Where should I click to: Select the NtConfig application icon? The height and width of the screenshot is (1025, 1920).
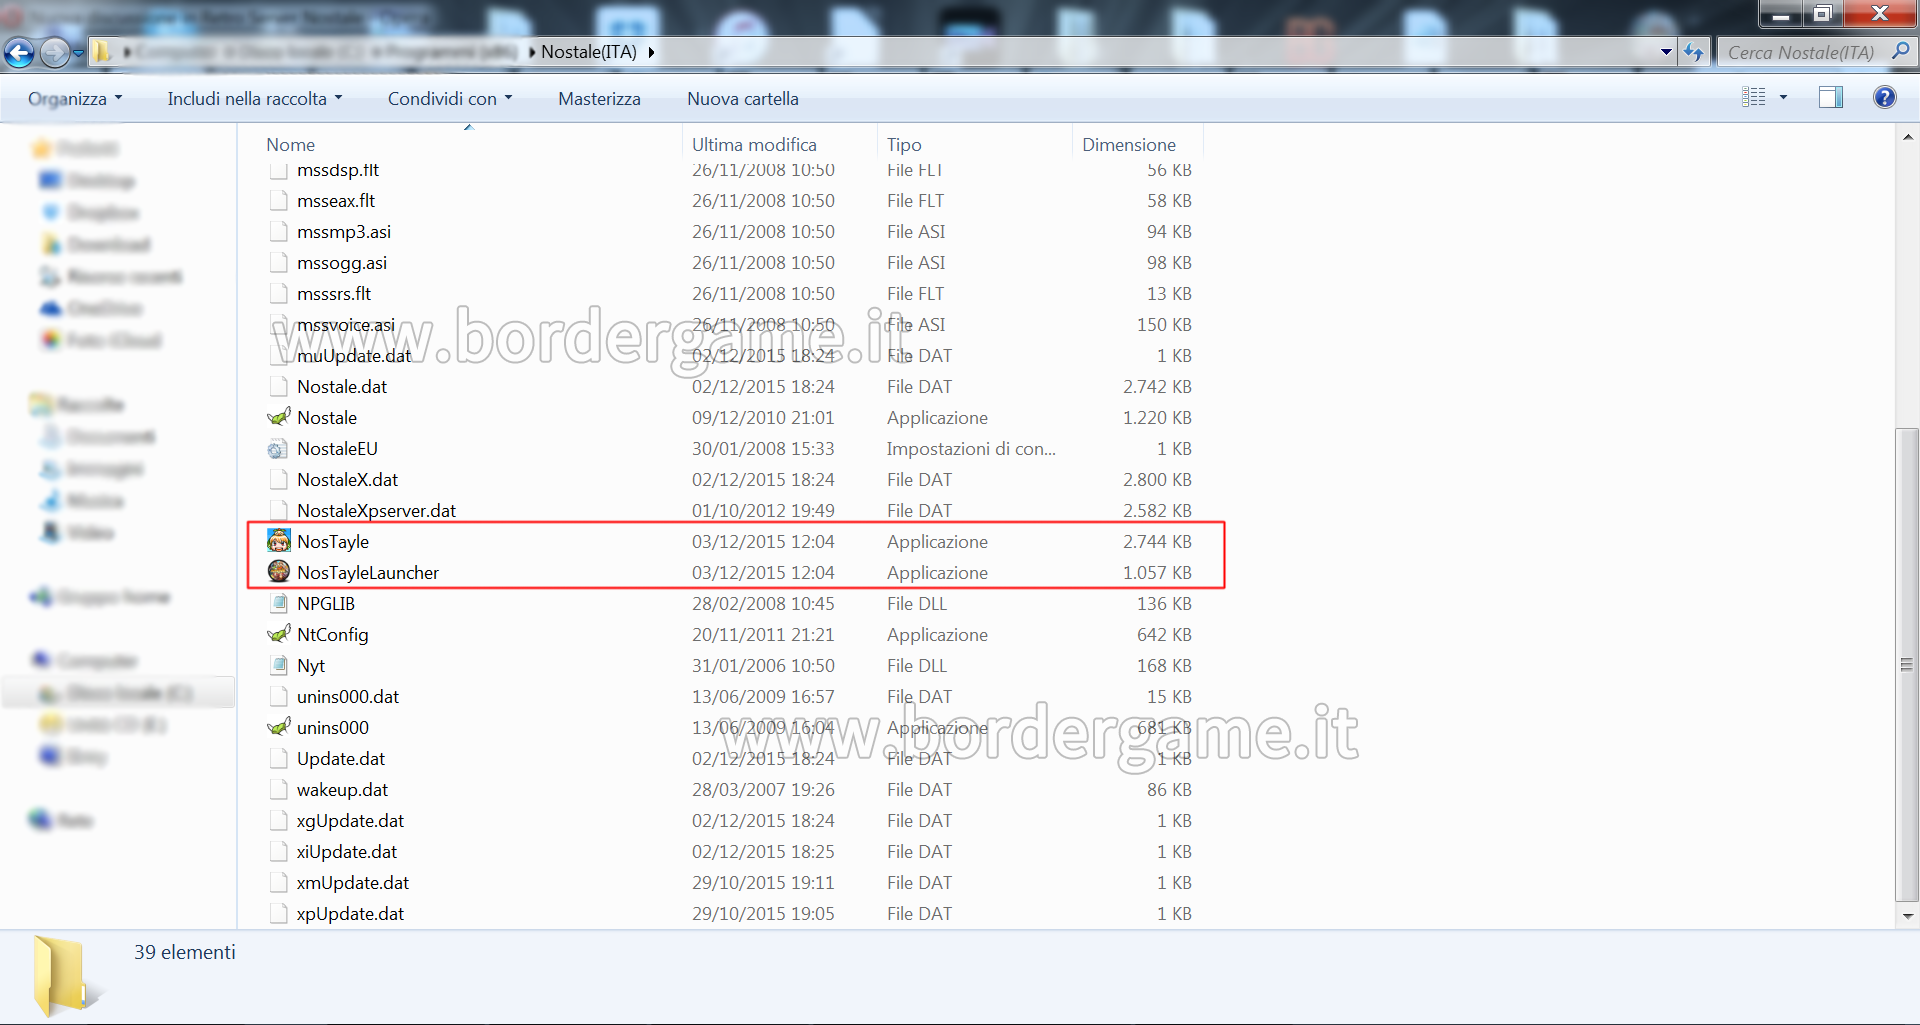(x=279, y=634)
